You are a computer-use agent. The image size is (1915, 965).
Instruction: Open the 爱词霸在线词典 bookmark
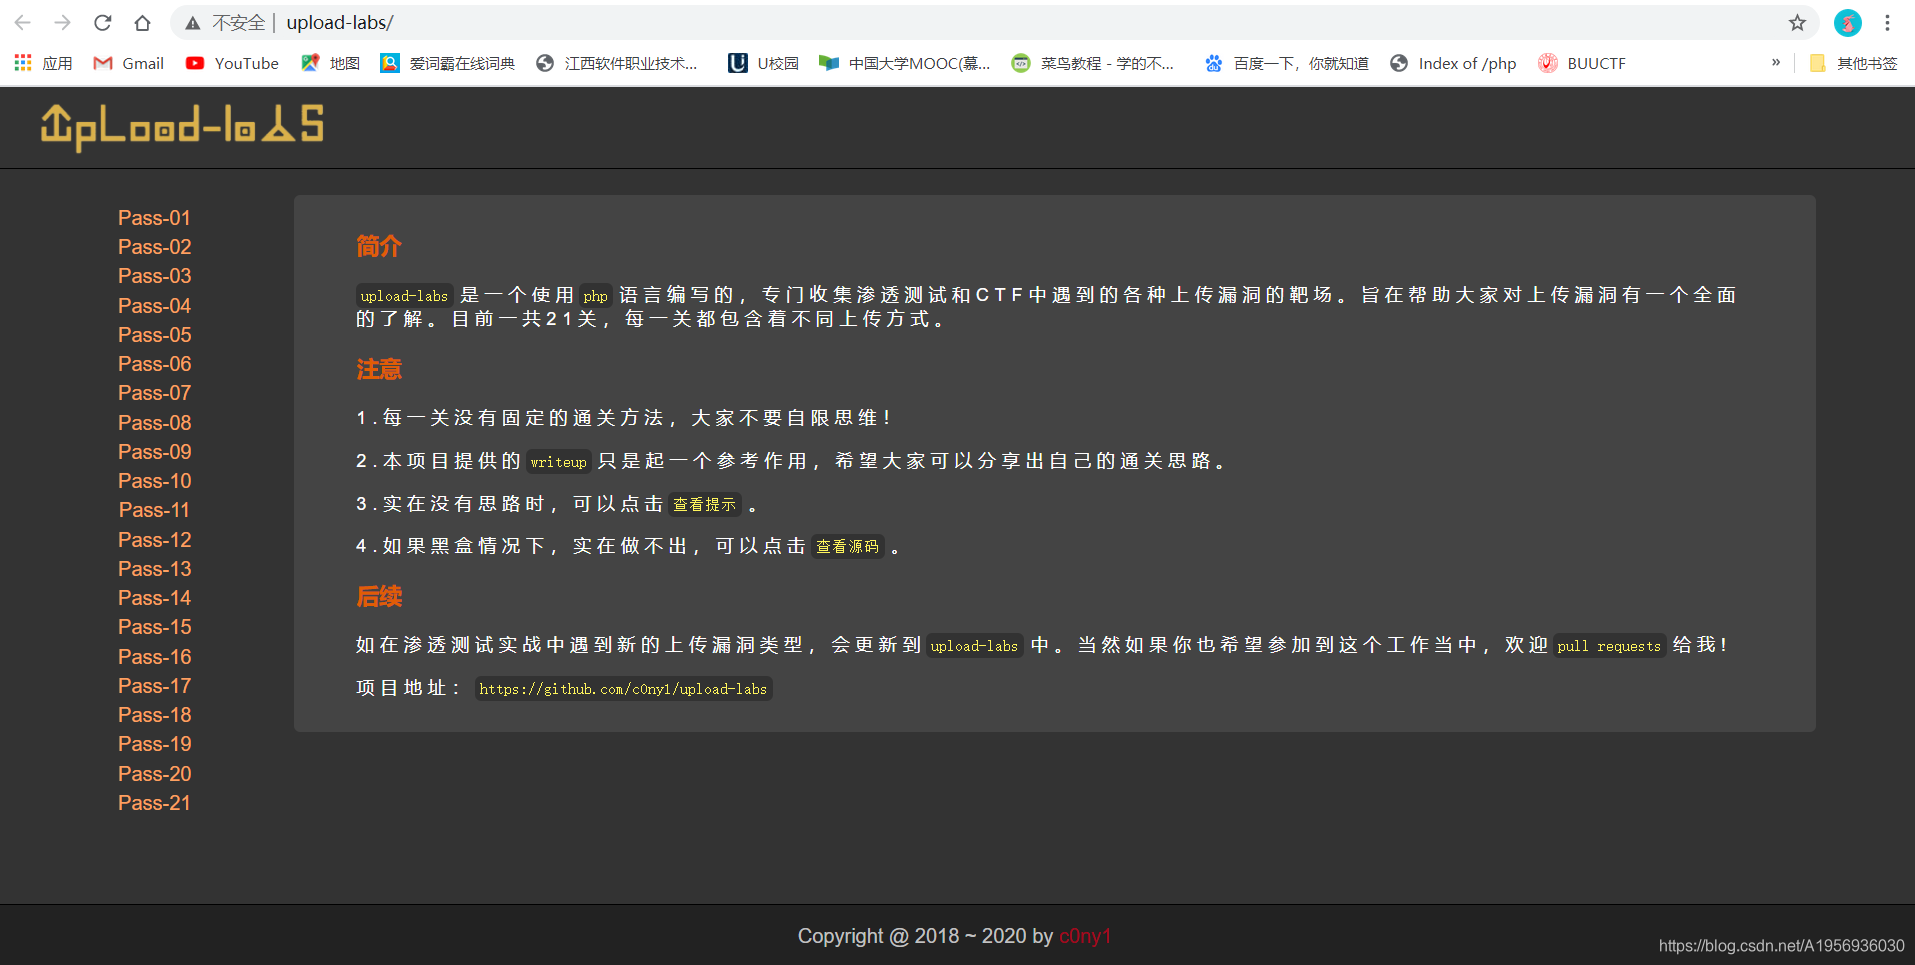pos(447,63)
